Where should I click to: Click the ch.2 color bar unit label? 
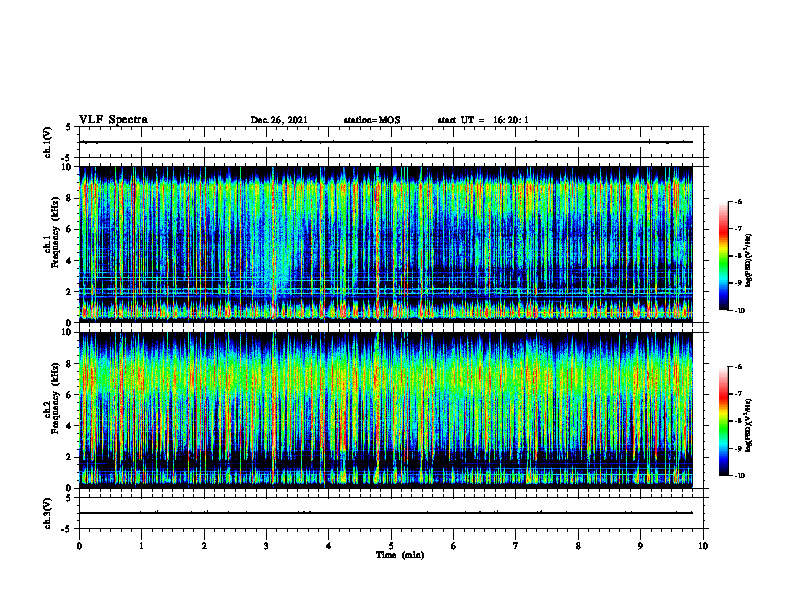(x=749, y=425)
